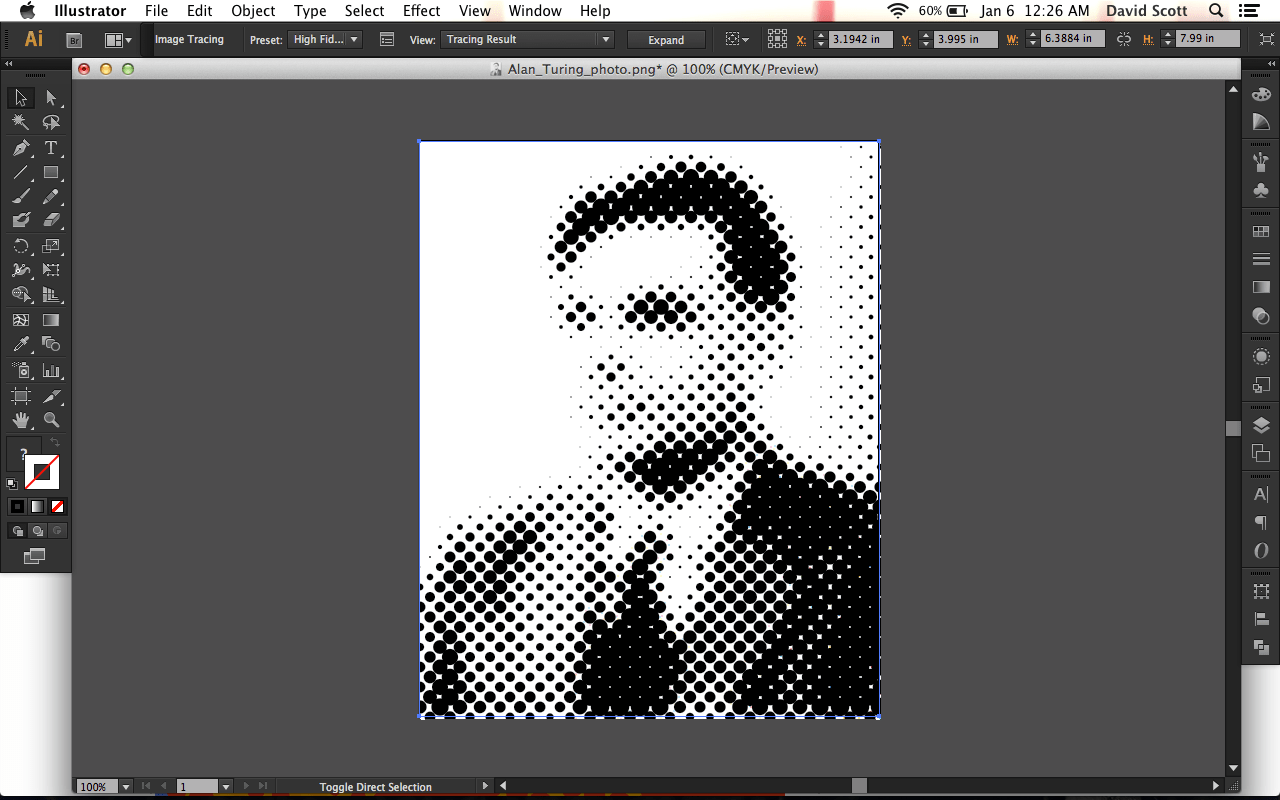Open the Color panel icon
Viewport: 1280px width, 800px height.
1261,94
